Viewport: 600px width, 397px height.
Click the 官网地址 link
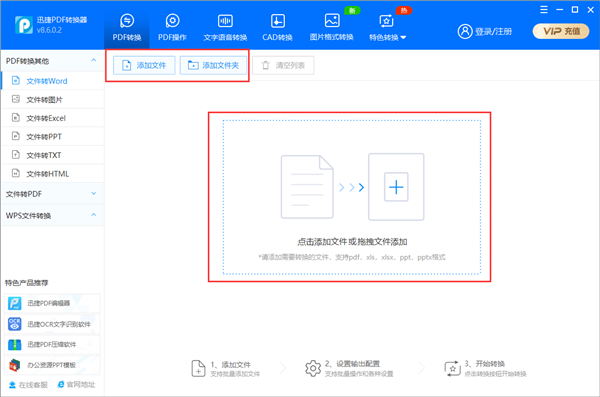pyautogui.click(x=76, y=384)
